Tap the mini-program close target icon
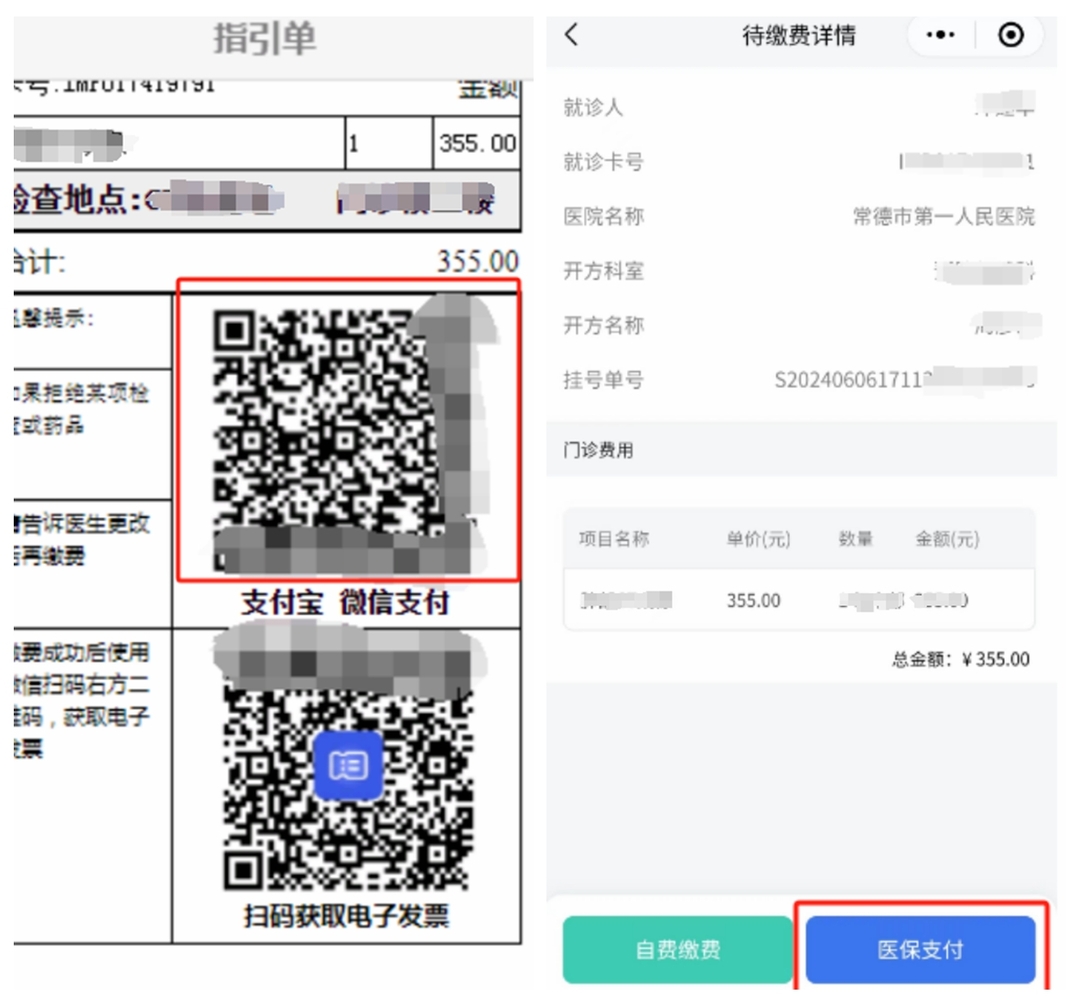The width and height of the screenshot is (1080, 1006). [x=1010, y=34]
